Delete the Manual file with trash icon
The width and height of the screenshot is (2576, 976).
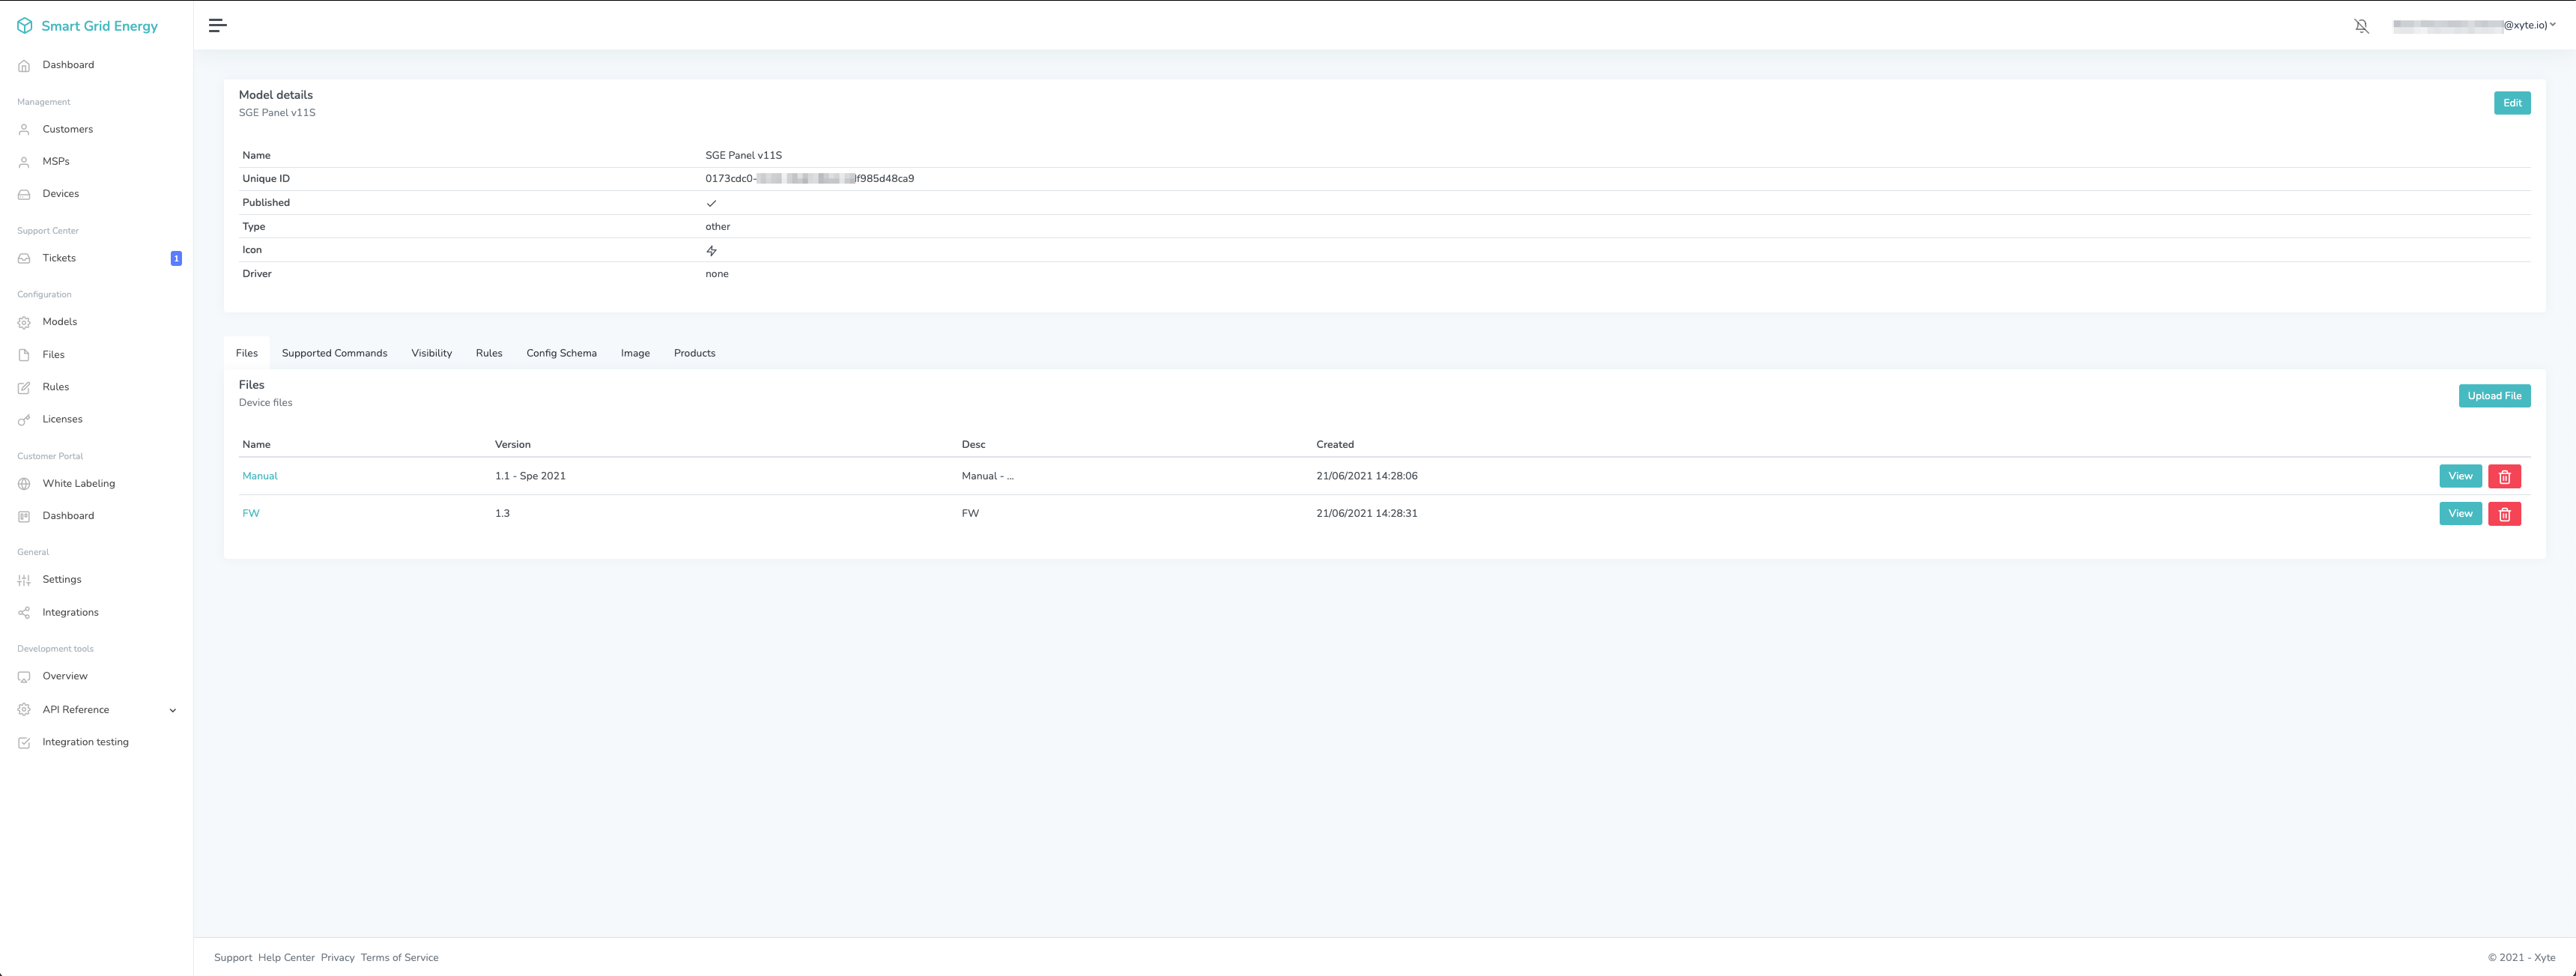(x=2504, y=477)
